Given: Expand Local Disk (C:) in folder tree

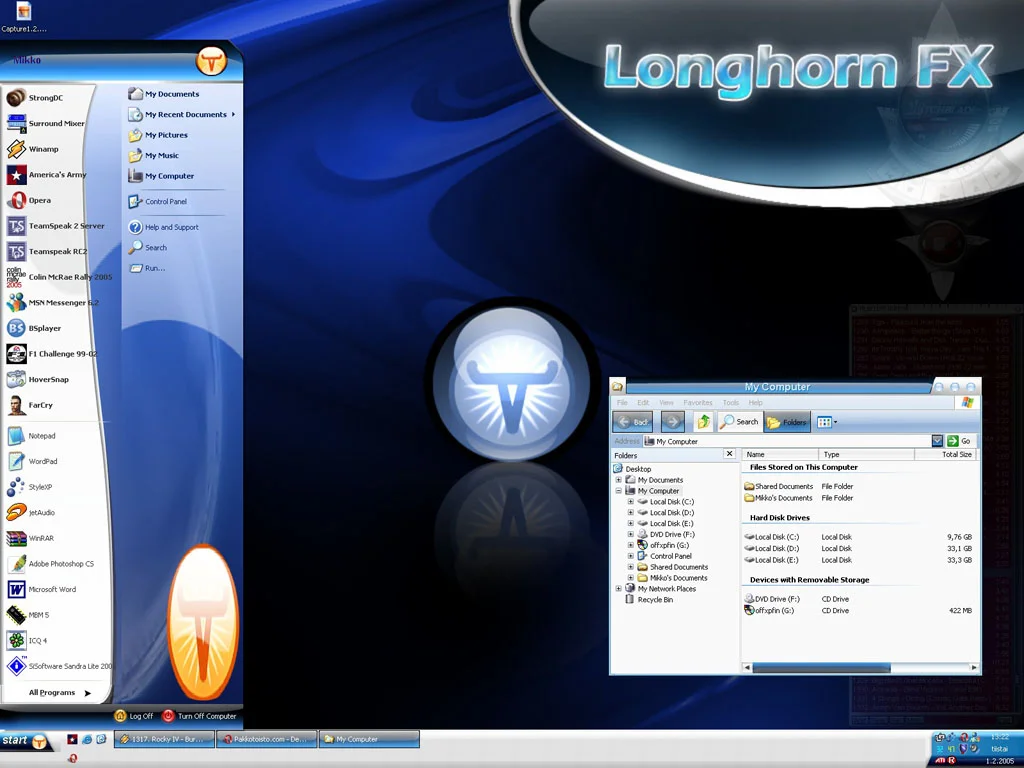Looking at the screenshot, I should tap(631, 502).
